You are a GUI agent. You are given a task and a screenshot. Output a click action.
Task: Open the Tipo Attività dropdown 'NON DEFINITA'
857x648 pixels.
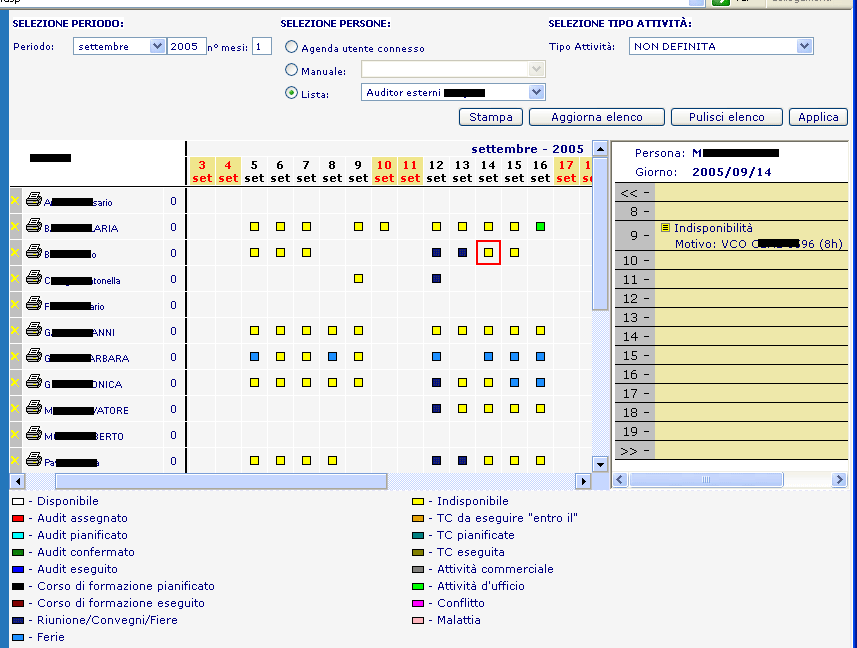[x=804, y=46]
